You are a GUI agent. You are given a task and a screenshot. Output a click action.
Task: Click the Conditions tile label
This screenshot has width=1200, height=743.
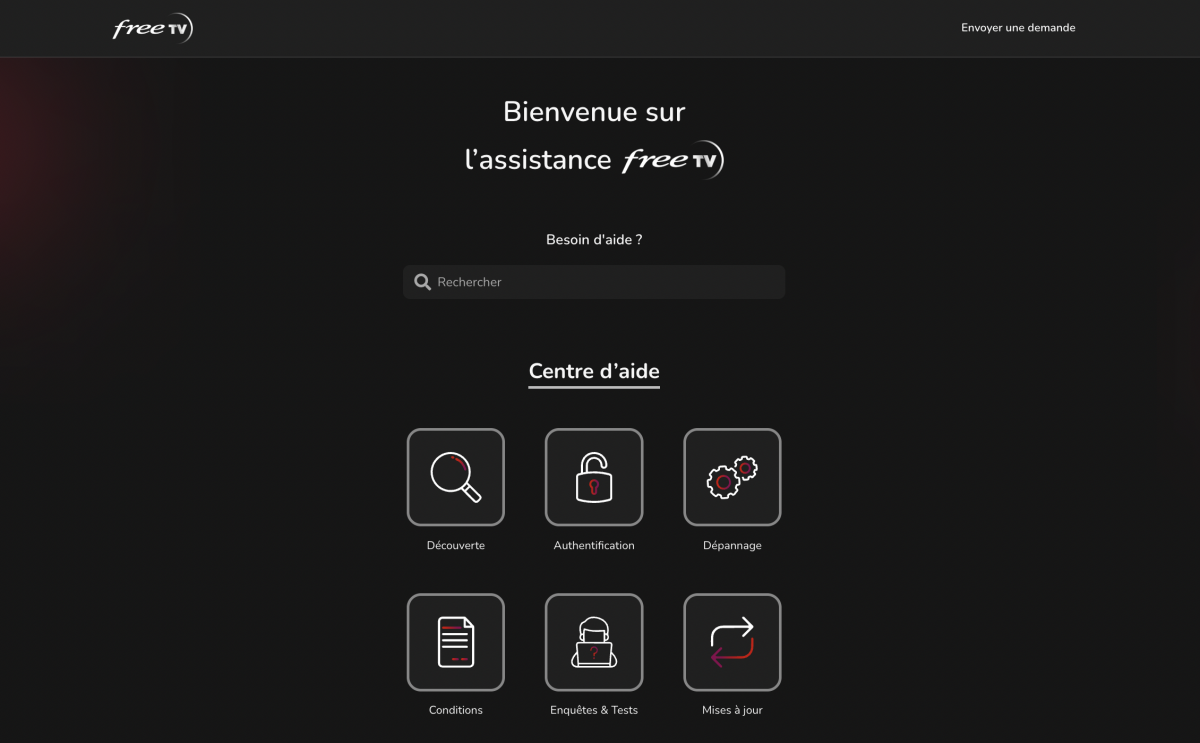[x=455, y=709]
